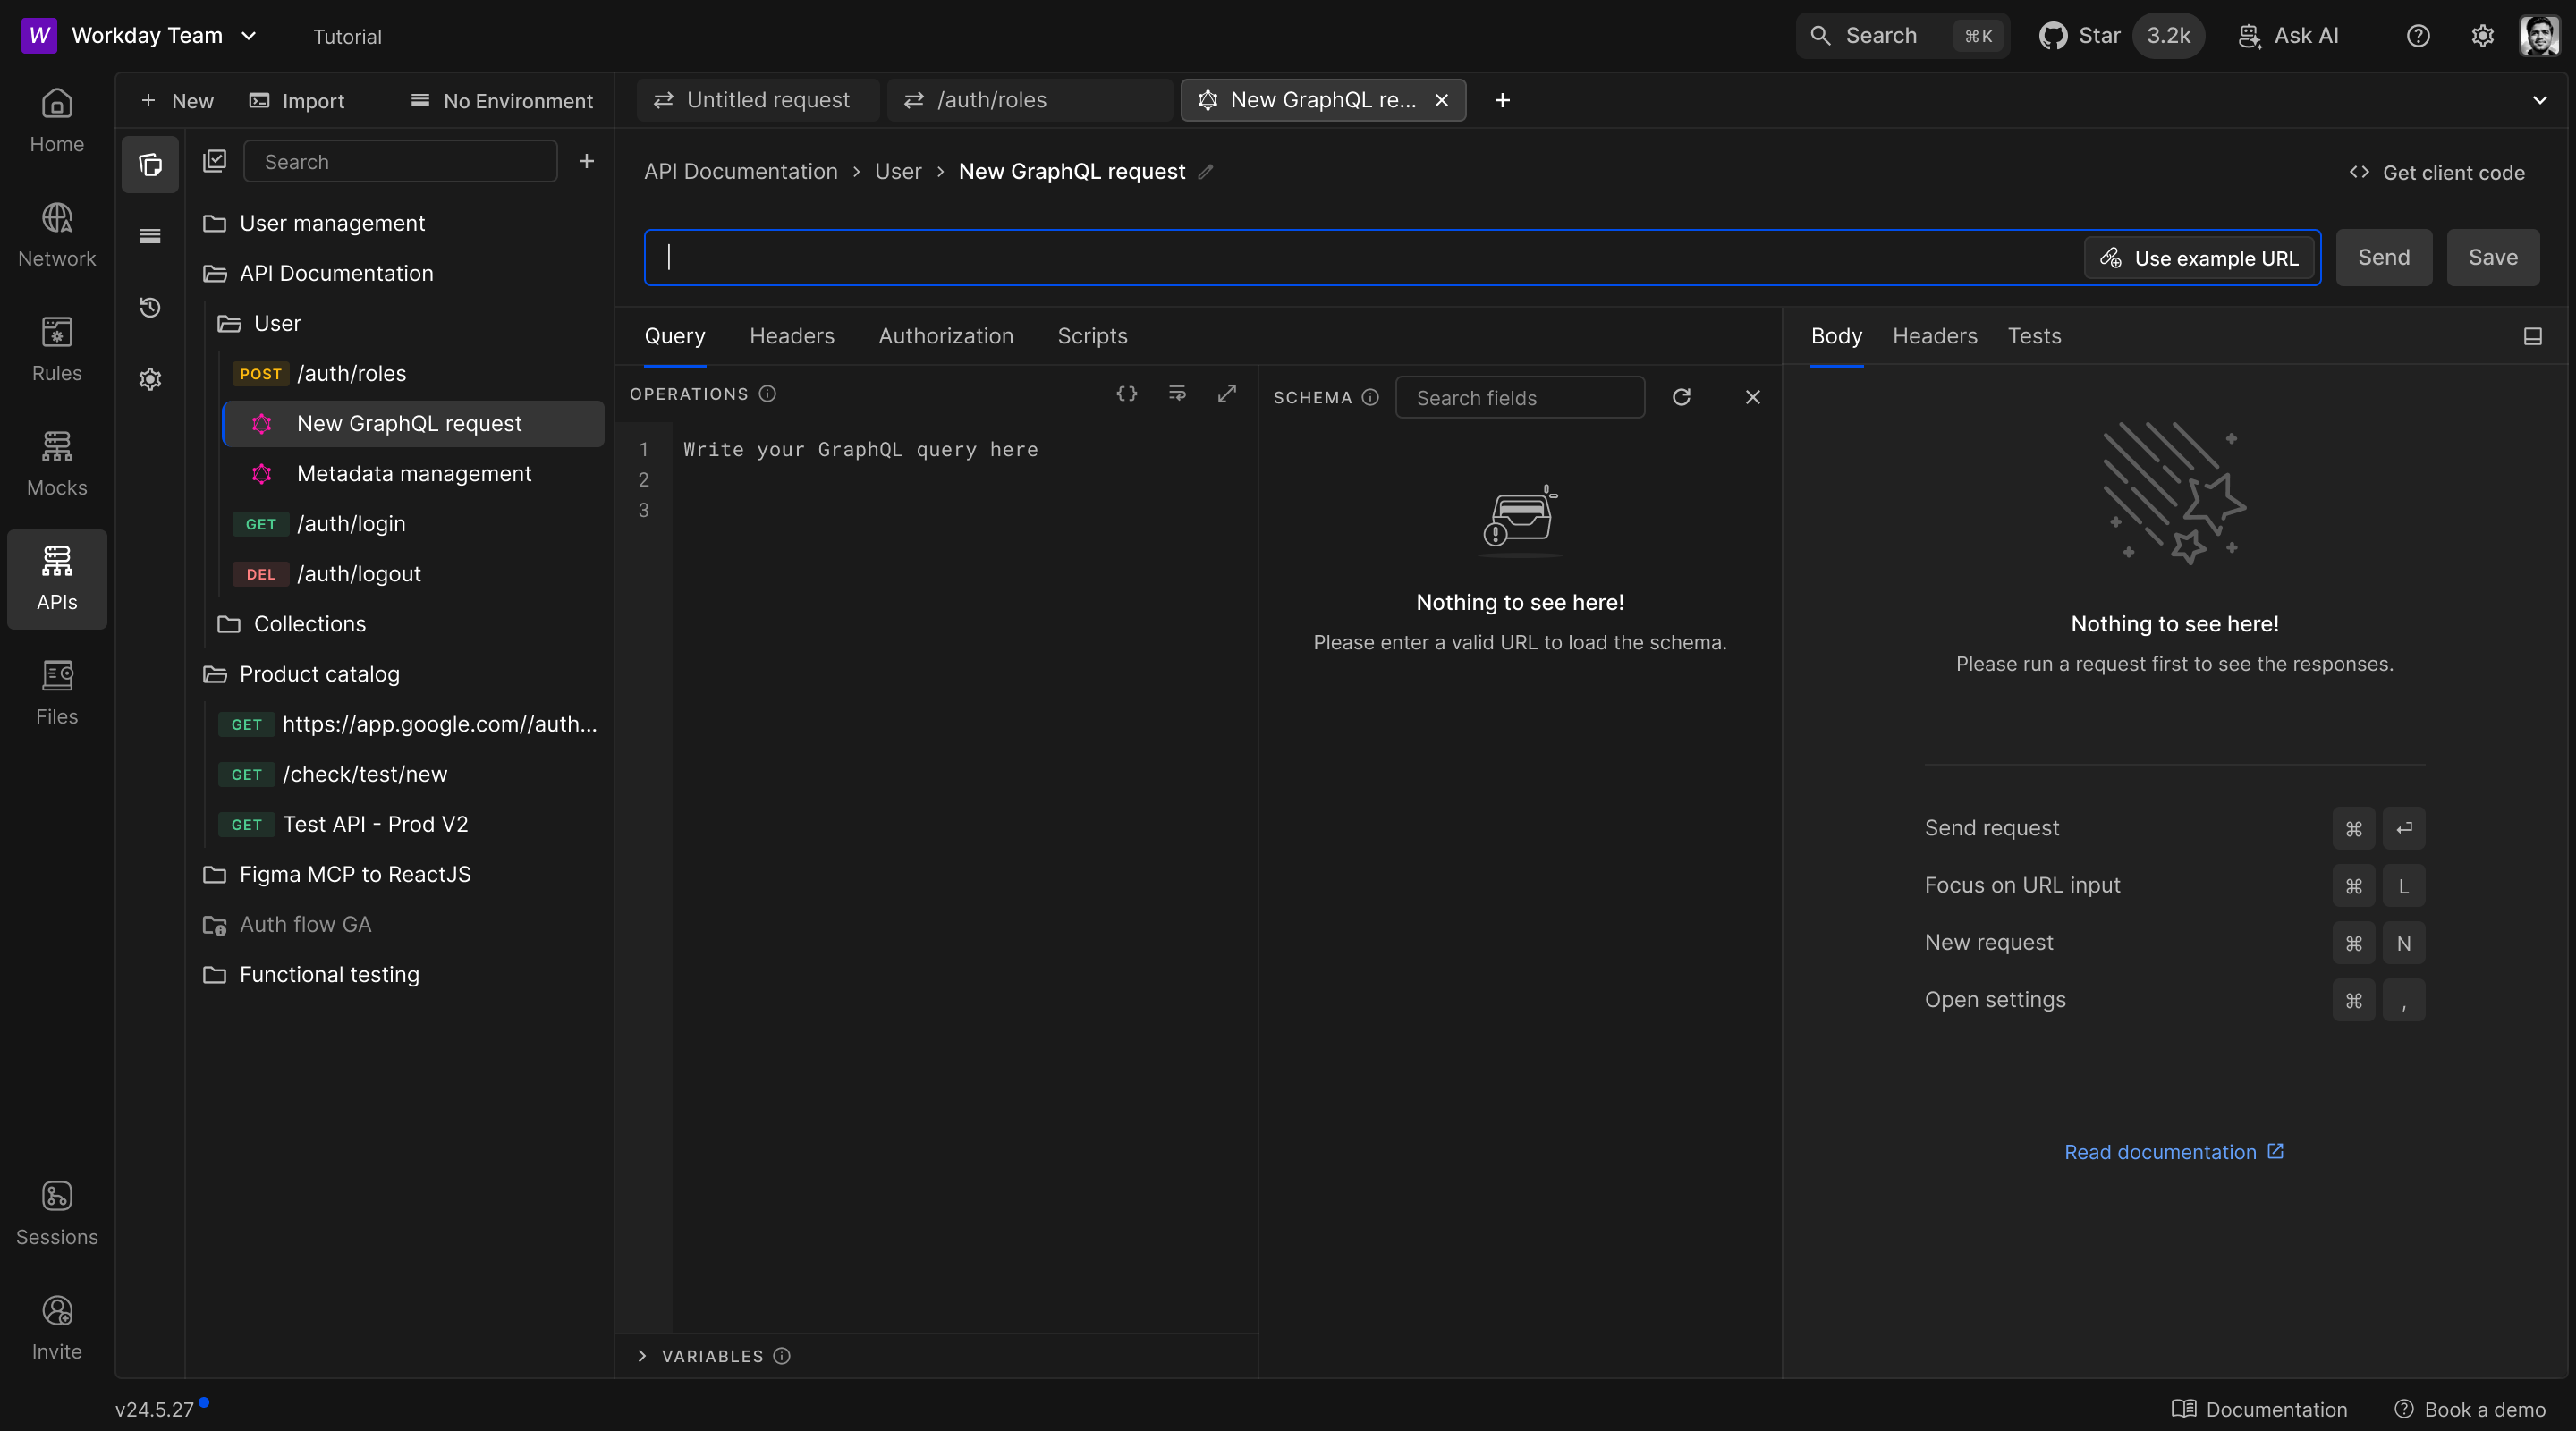2576x1431 pixels.
Task: Click Book a demo link
Action: tap(2471, 1409)
